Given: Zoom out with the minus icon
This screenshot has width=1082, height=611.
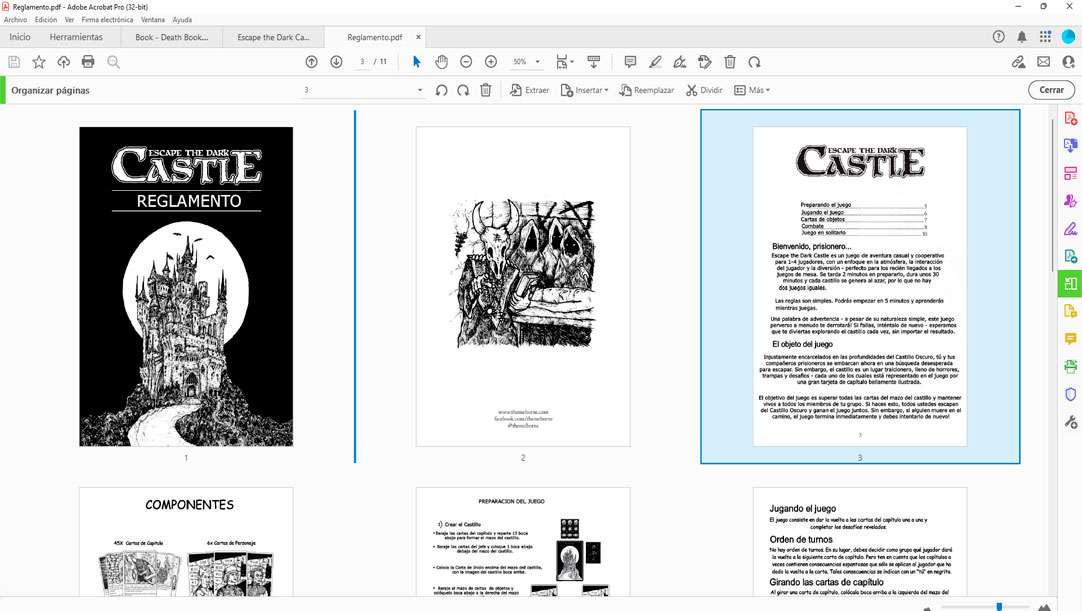Looking at the screenshot, I should (466, 62).
